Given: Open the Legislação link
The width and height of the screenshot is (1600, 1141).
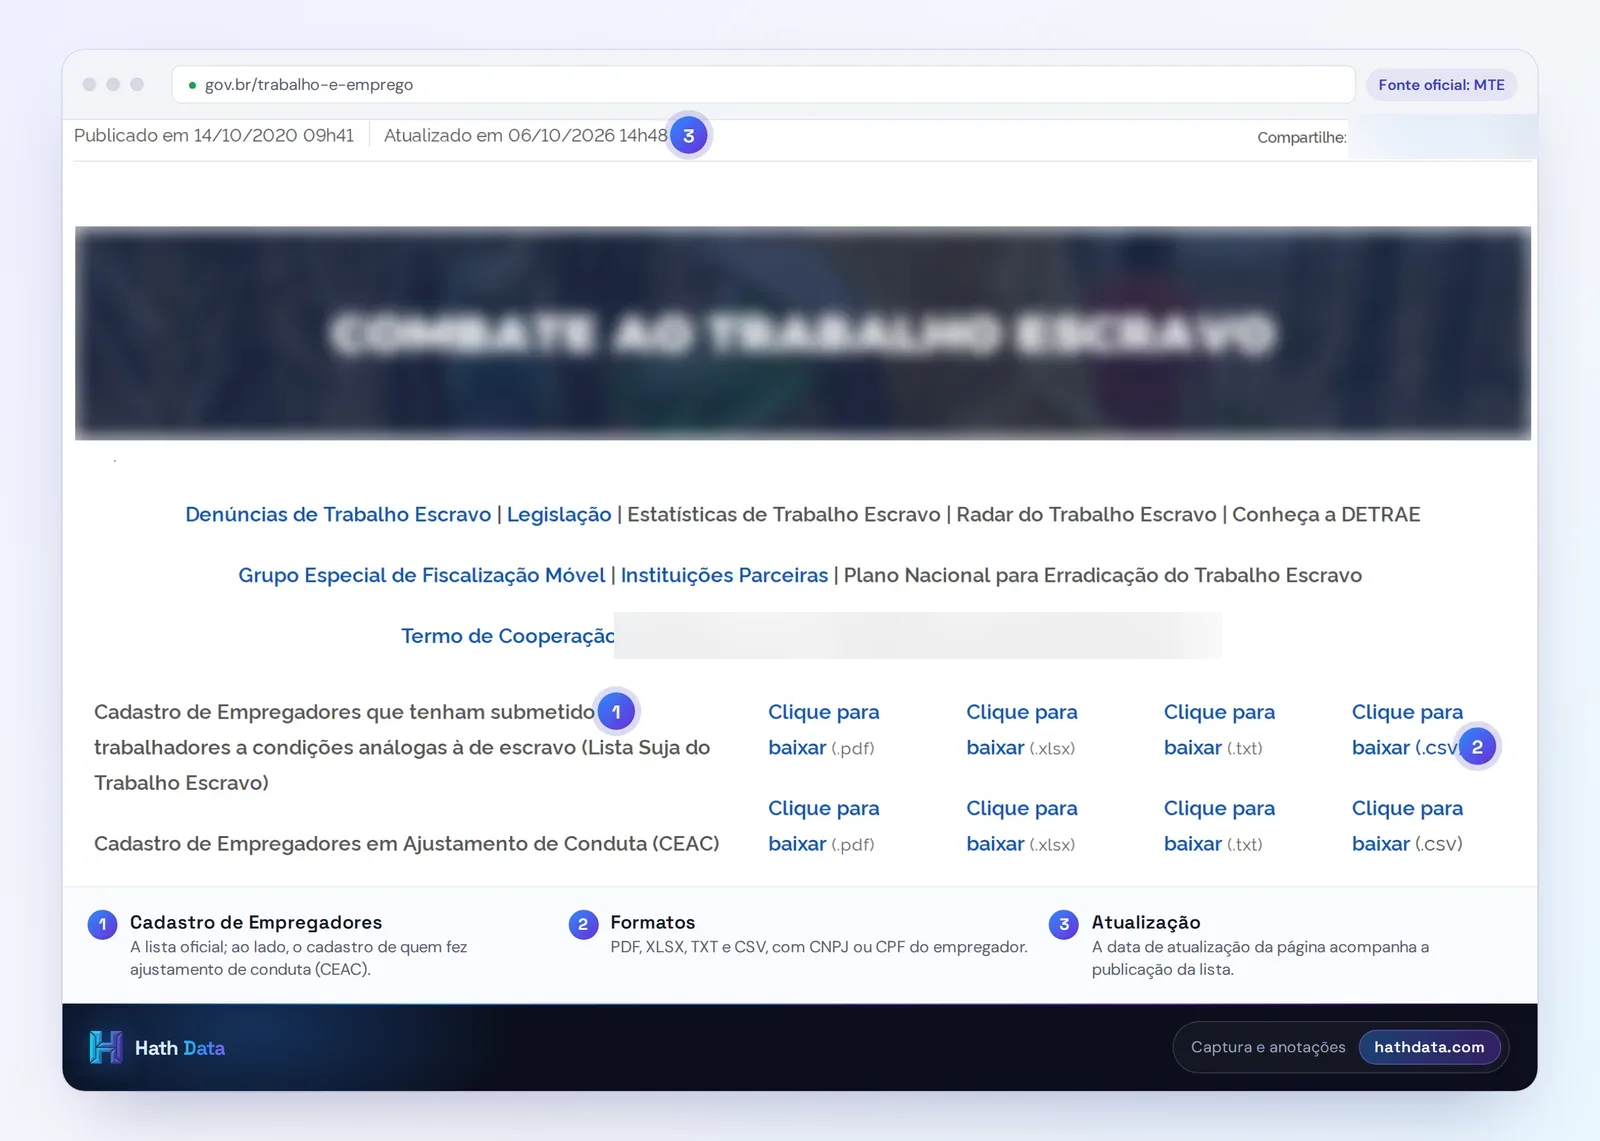Looking at the screenshot, I should (559, 515).
